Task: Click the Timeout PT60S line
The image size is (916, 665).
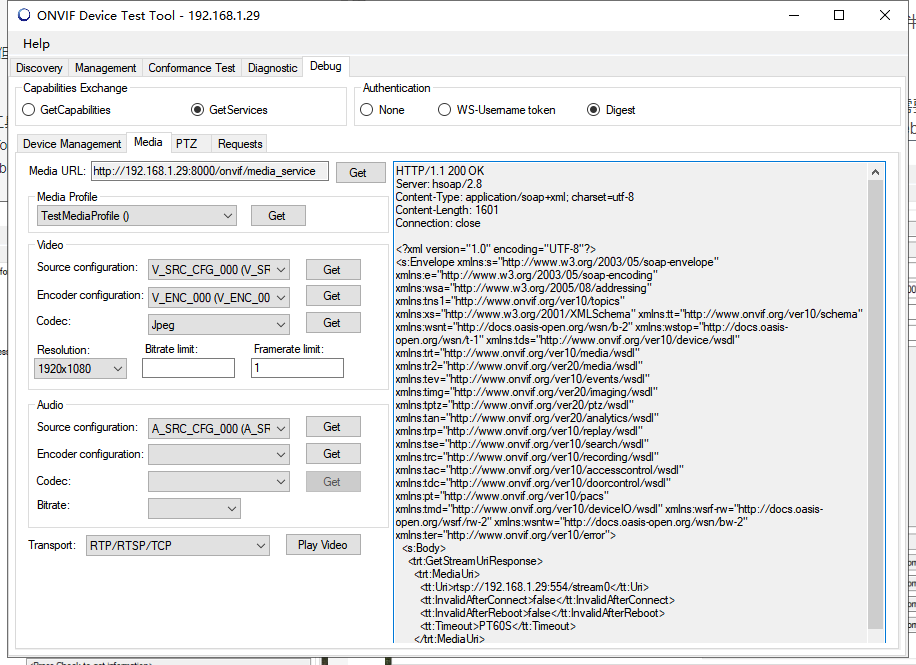Action: [498, 626]
